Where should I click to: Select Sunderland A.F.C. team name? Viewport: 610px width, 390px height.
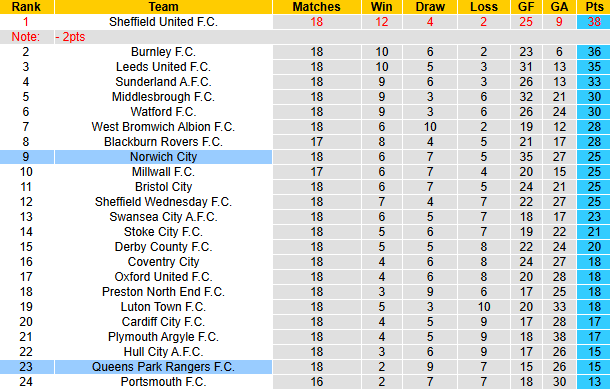pyautogui.click(x=163, y=82)
